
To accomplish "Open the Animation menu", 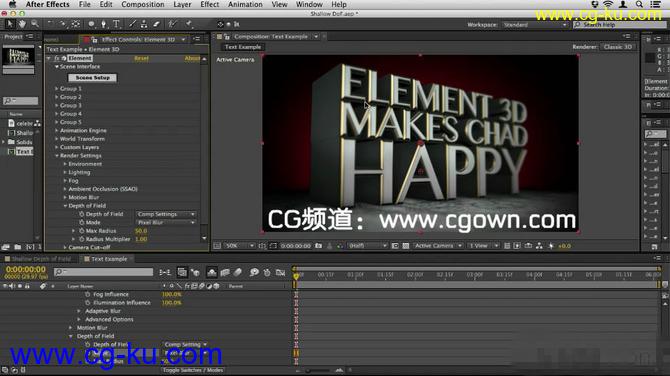I will (x=245, y=4).
